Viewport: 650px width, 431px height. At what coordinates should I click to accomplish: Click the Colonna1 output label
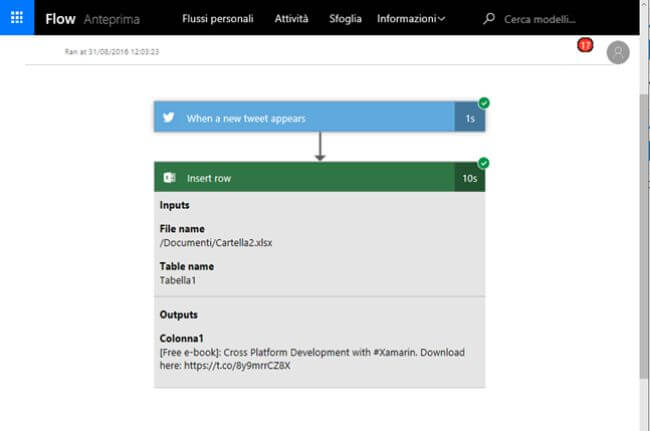[182, 339]
